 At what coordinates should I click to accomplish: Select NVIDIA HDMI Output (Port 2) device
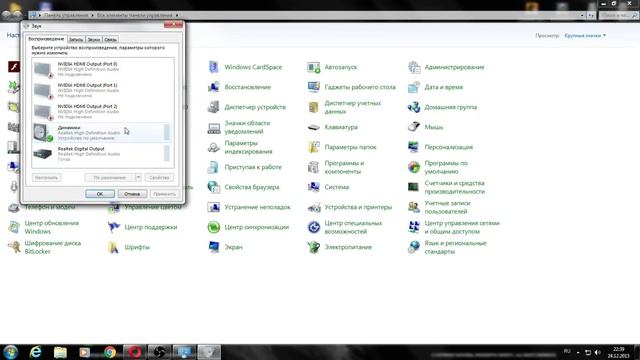pyautogui.click(x=102, y=111)
